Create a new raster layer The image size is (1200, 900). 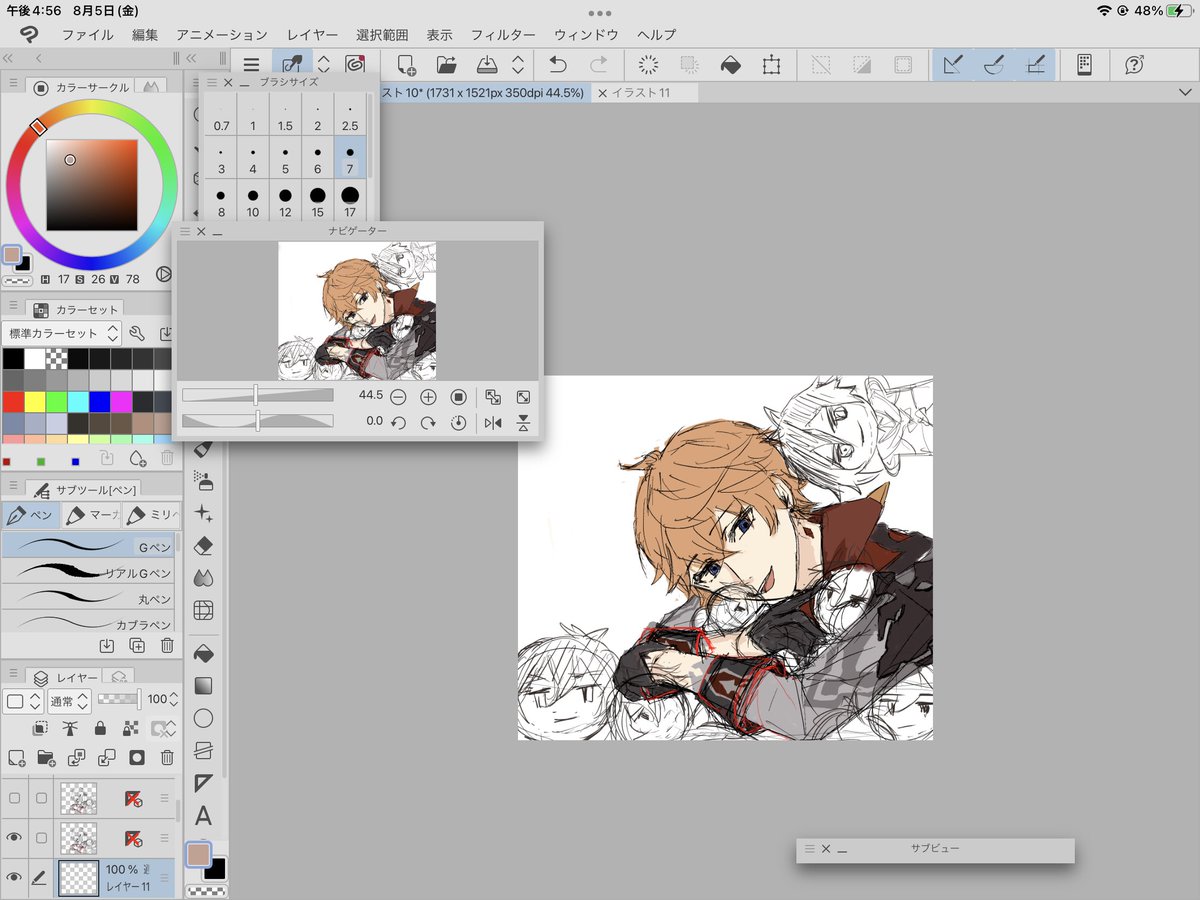[x=16, y=757]
